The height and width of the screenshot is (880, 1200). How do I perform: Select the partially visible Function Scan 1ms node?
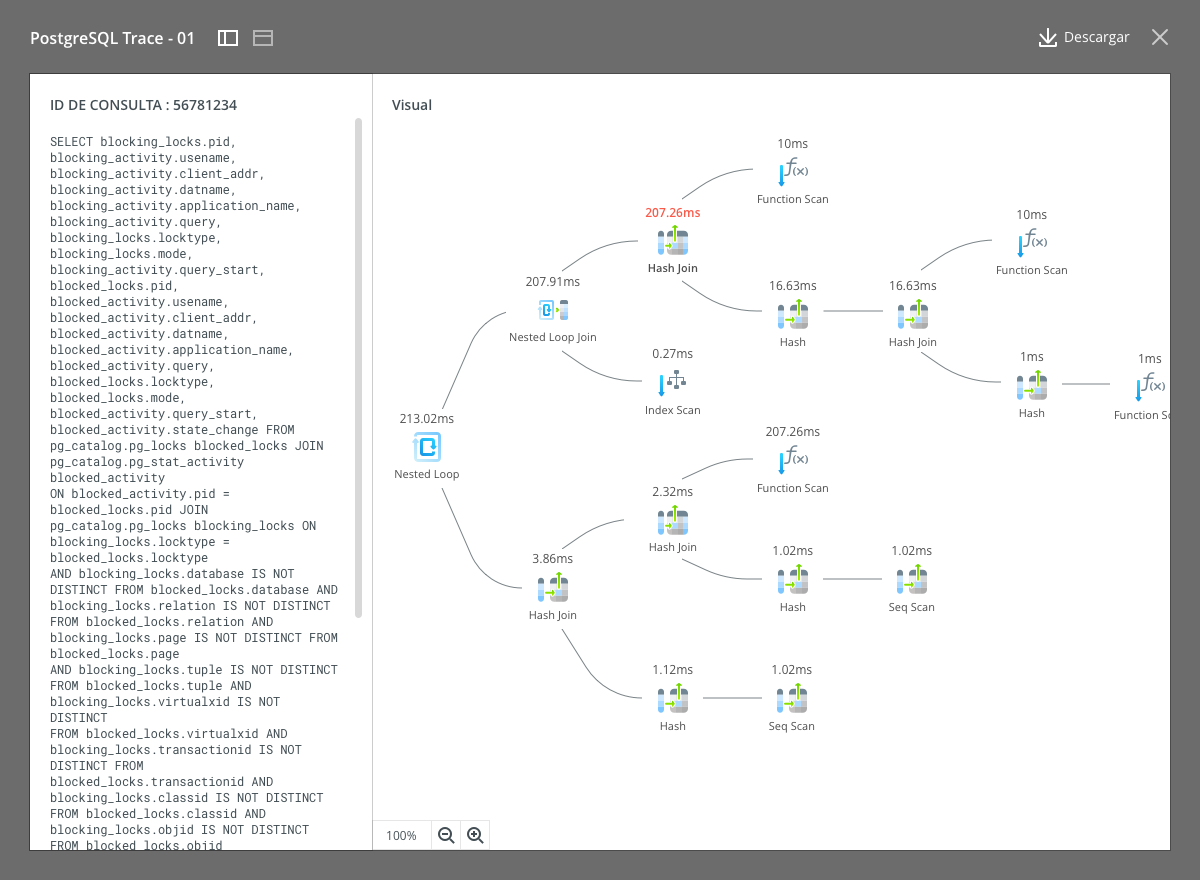pos(1150,386)
